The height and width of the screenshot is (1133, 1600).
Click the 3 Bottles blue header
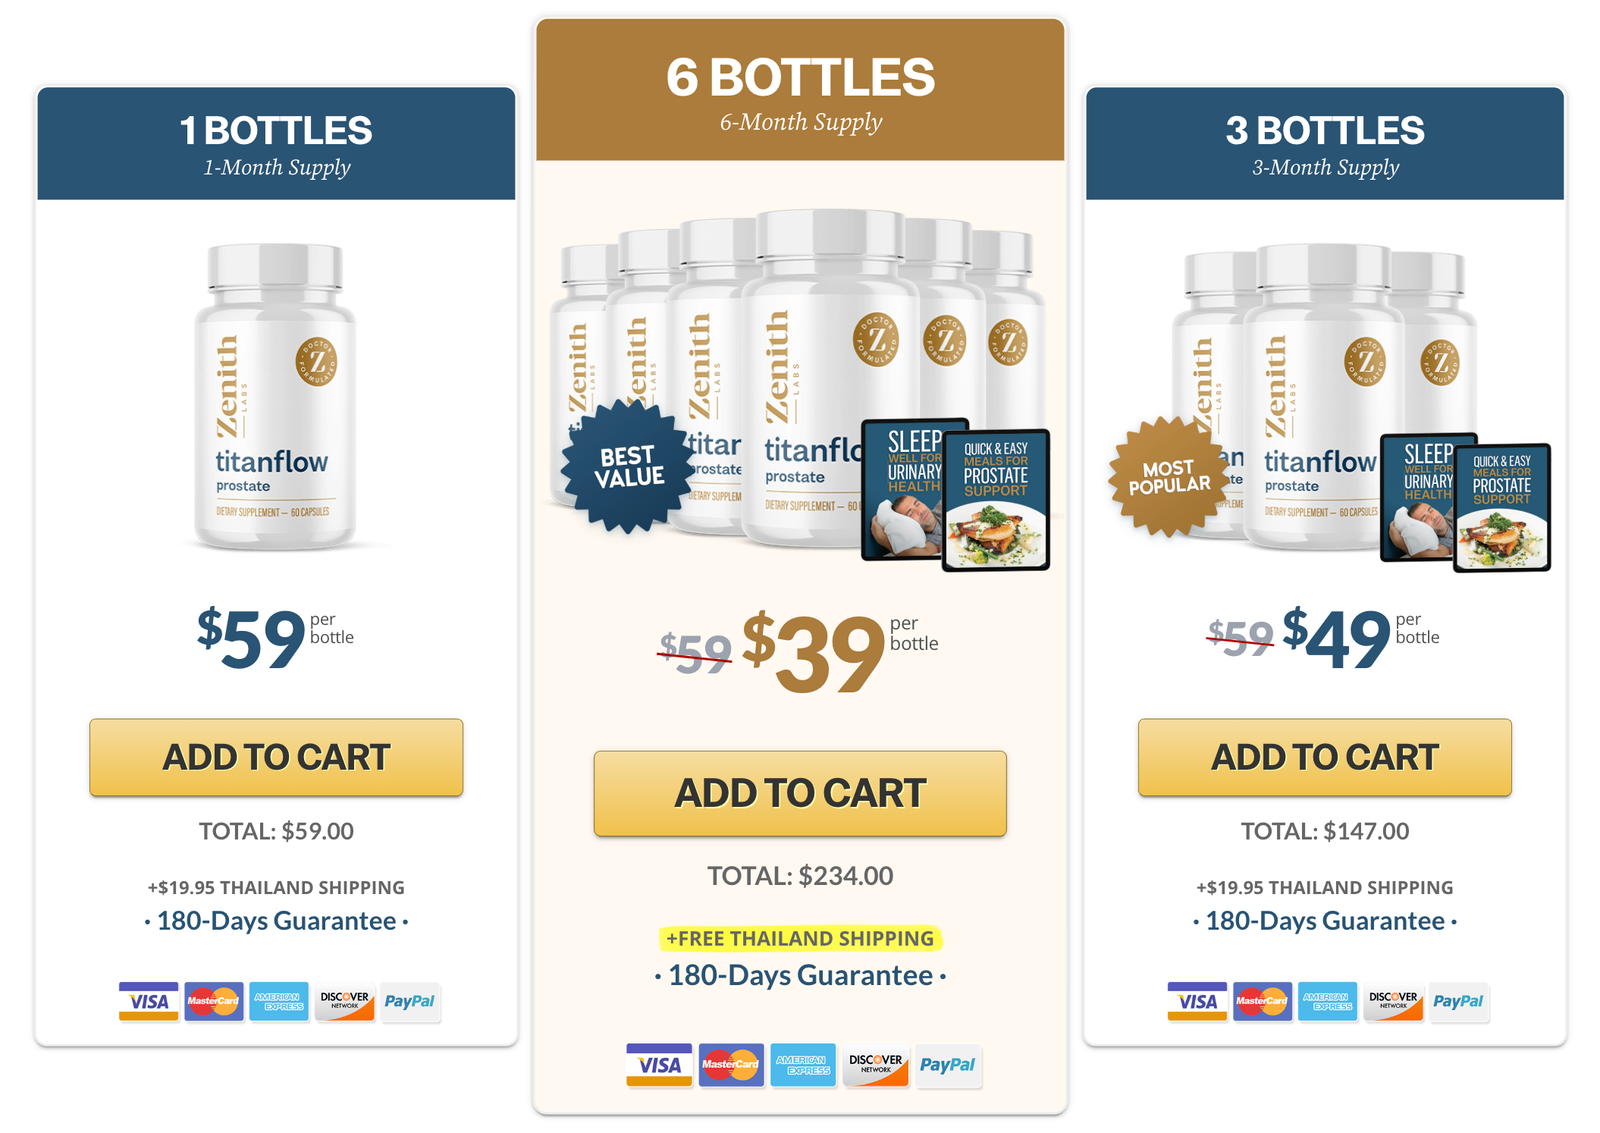1324,143
